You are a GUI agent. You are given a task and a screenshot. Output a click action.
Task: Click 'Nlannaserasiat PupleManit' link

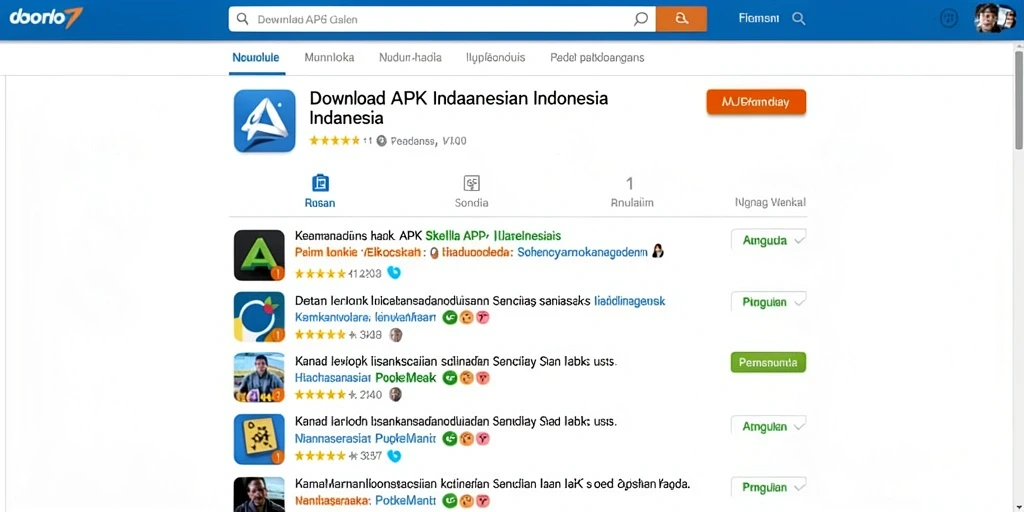click(x=366, y=439)
